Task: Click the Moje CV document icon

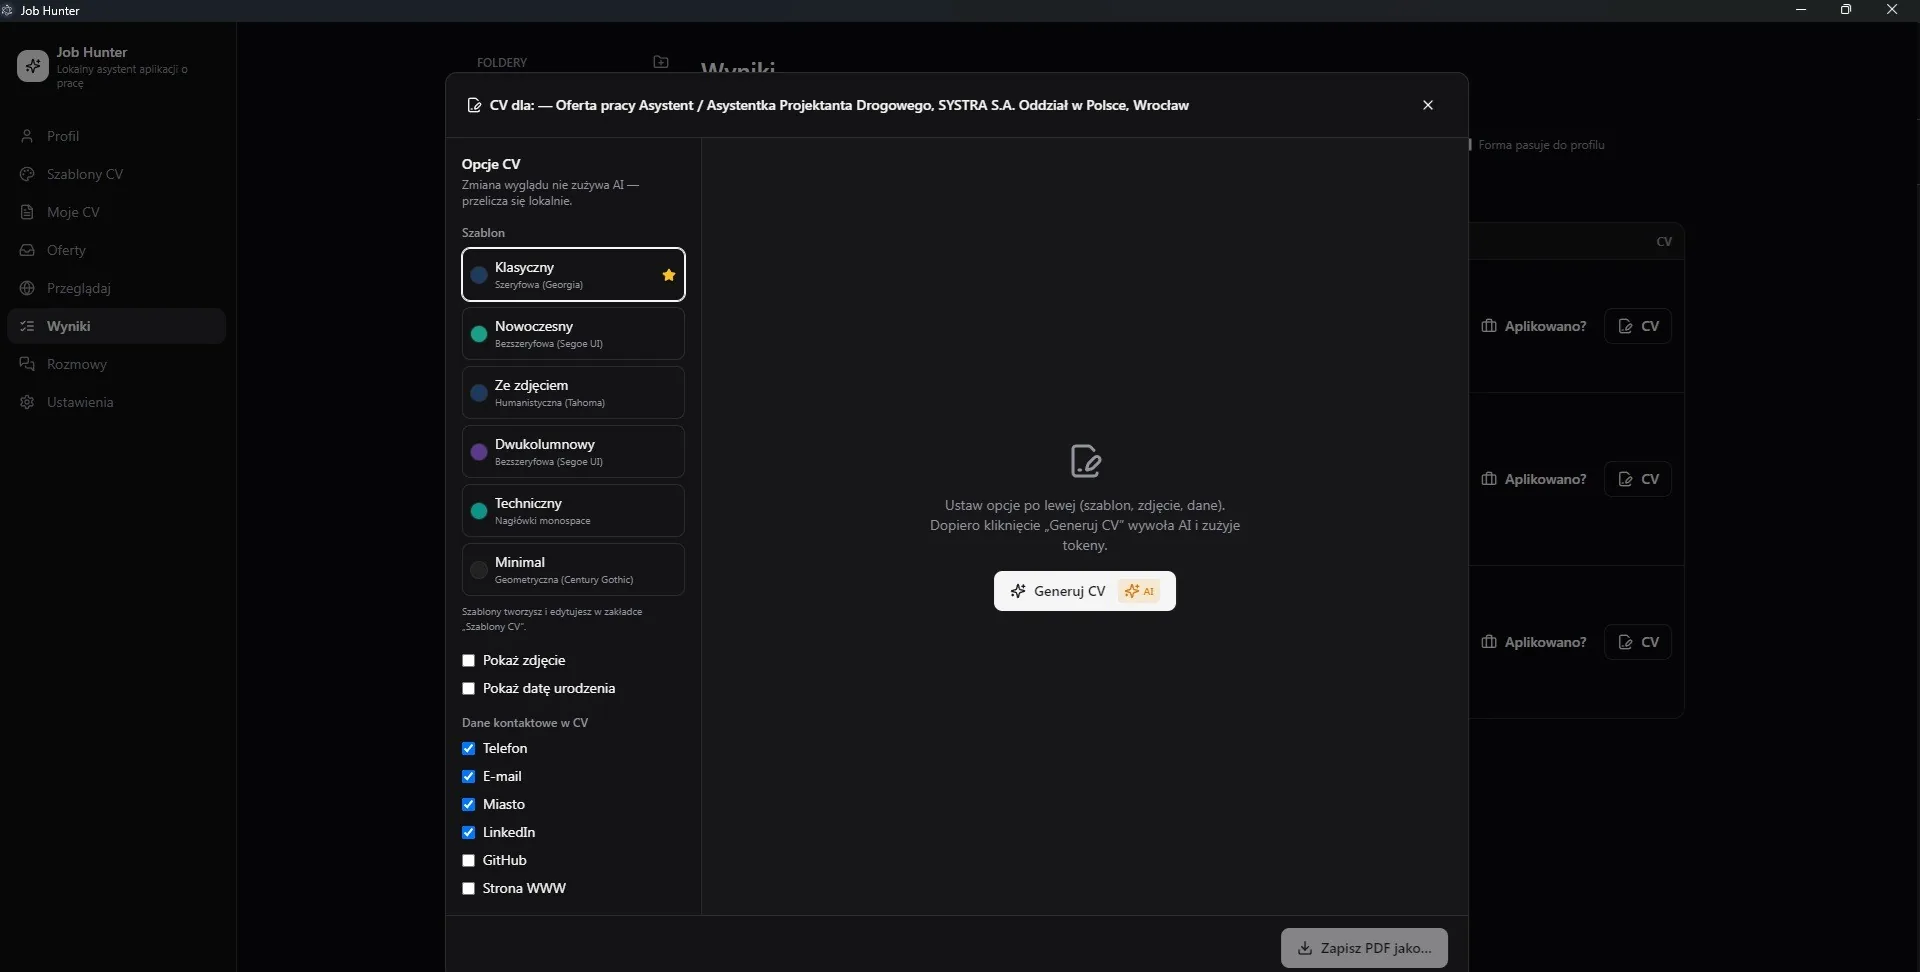Action: [x=28, y=212]
